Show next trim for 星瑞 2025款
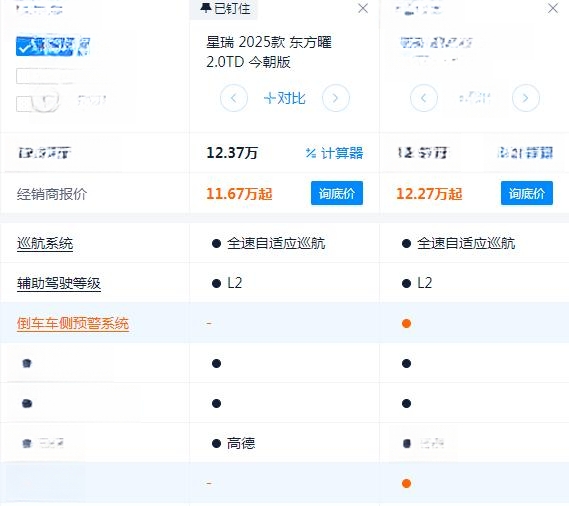Image resolution: width=569 pixels, height=506 pixels. pyautogui.click(x=336, y=98)
